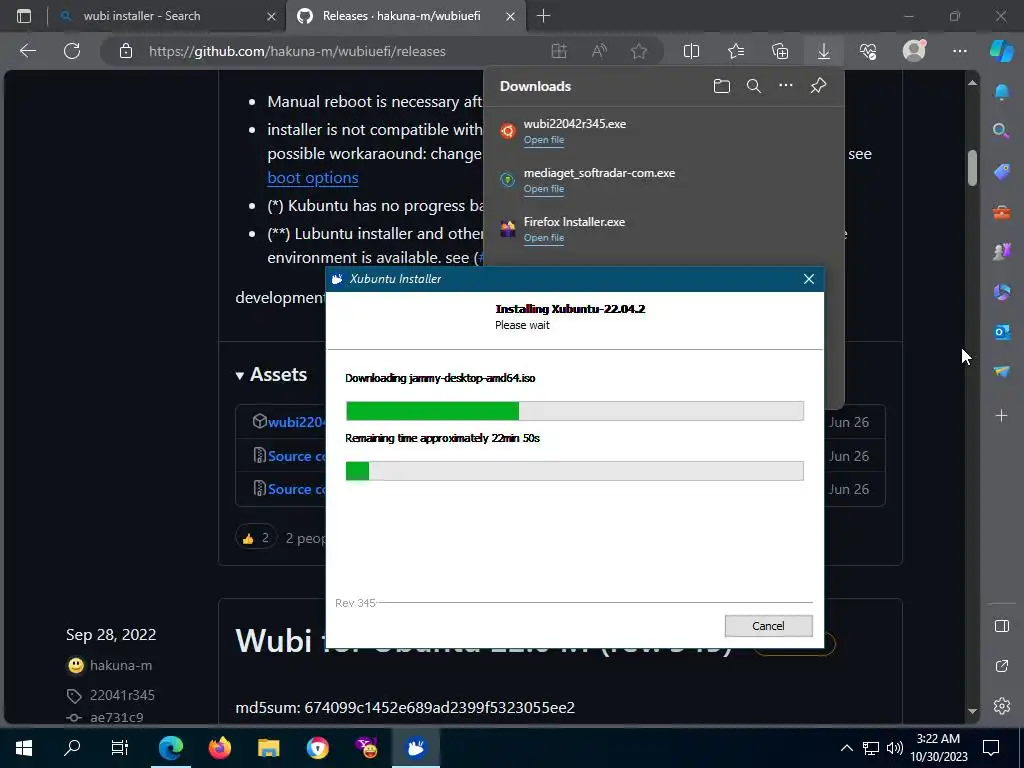Add page to favorites star

pos(639,51)
